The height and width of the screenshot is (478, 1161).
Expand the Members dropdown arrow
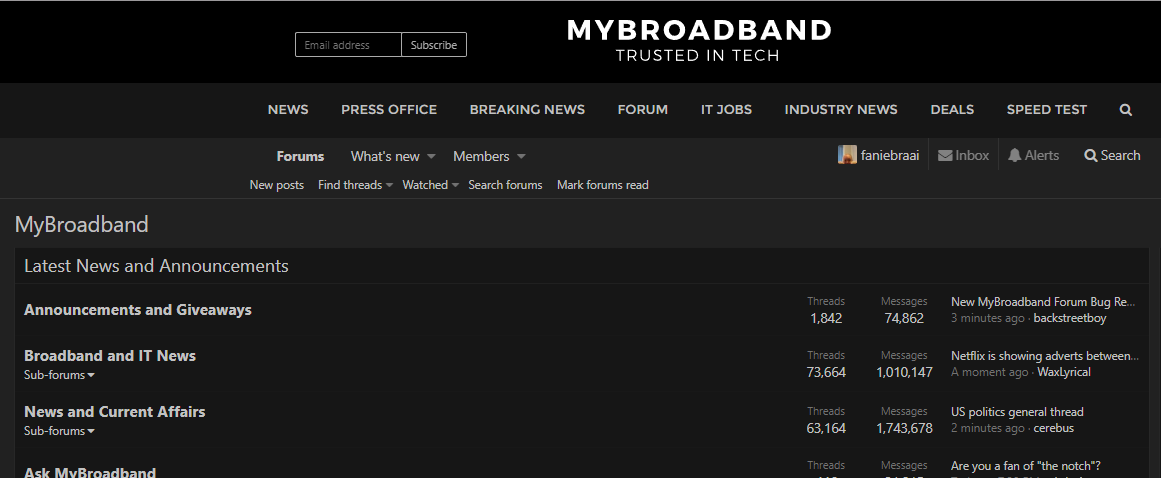[x=521, y=157]
